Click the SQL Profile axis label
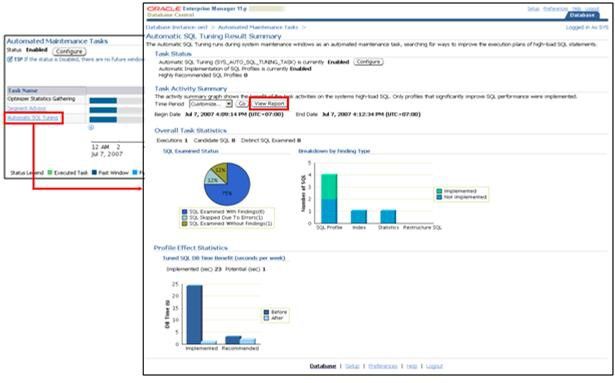Screen dimensions: 615x383 pos(329,228)
